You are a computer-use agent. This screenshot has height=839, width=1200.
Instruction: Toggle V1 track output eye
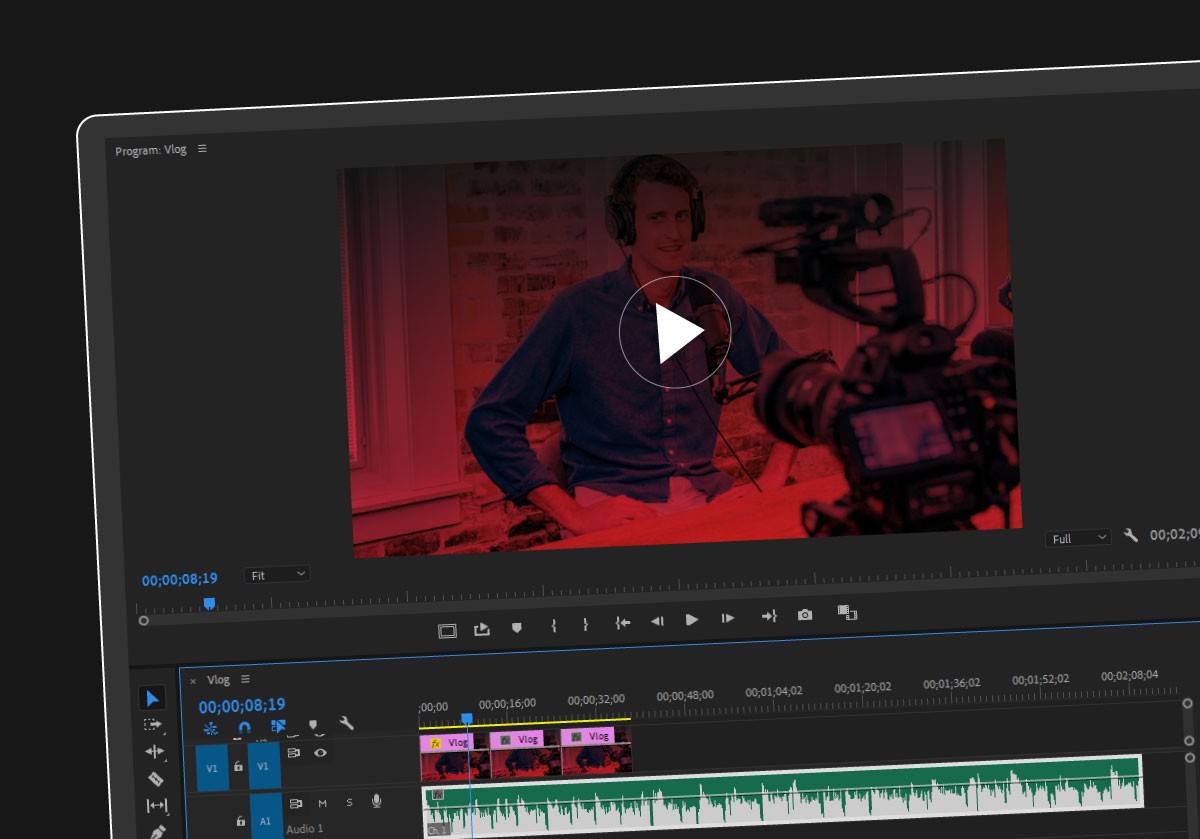click(320, 753)
